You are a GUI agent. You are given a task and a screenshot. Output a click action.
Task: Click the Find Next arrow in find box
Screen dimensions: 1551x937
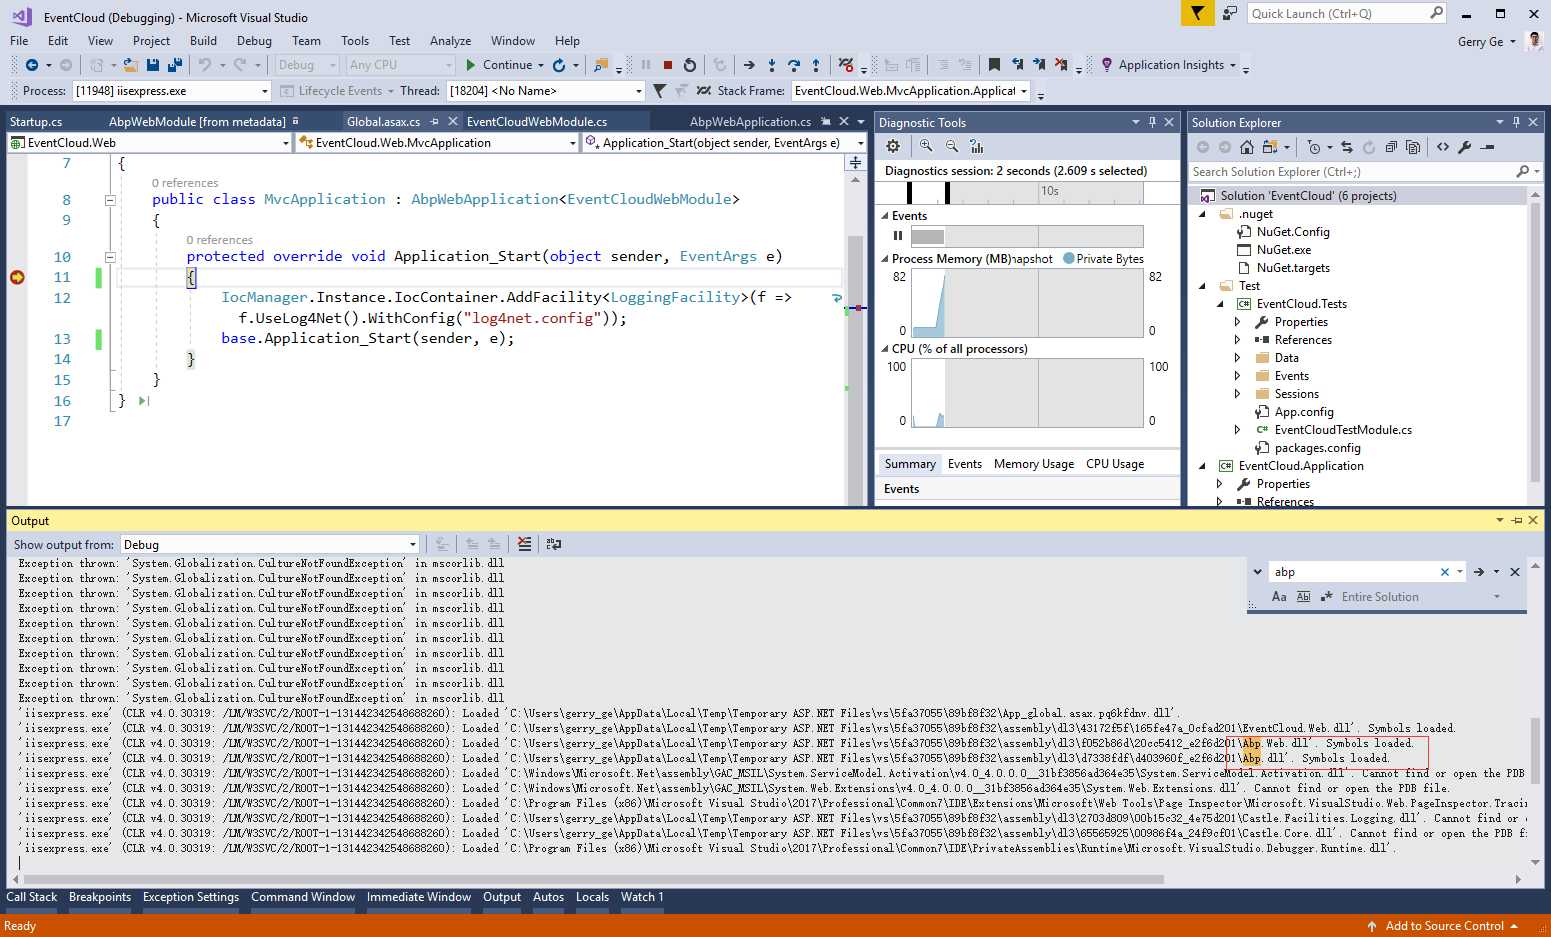click(1478, 572)
